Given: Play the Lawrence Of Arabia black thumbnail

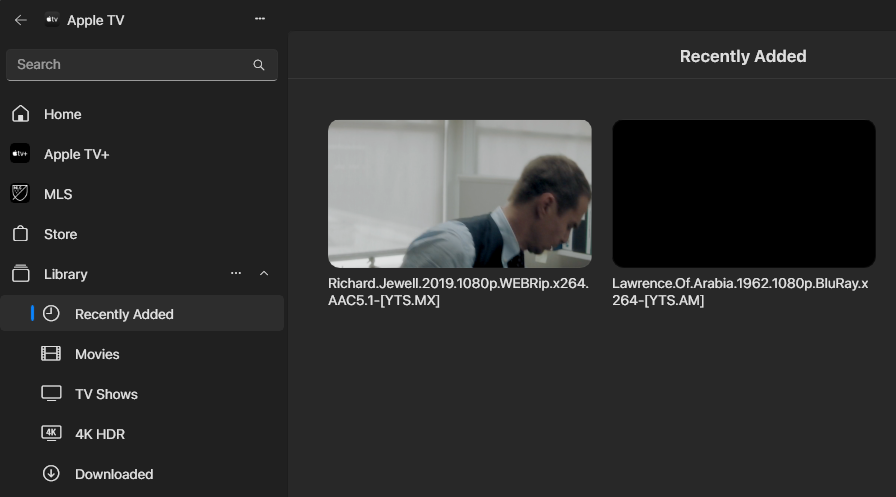Looking at the screenshot, I should [744, 194].
